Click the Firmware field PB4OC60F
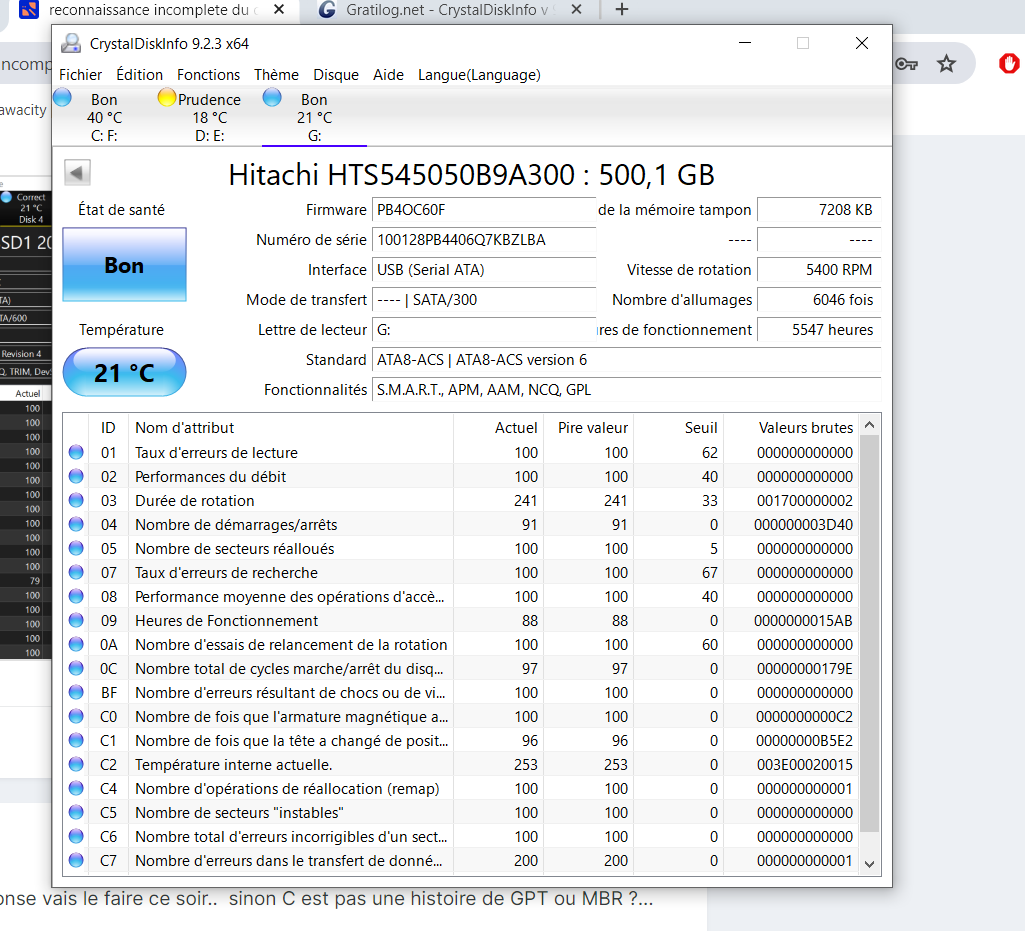 pyautogui.click(x=484, y=210)
